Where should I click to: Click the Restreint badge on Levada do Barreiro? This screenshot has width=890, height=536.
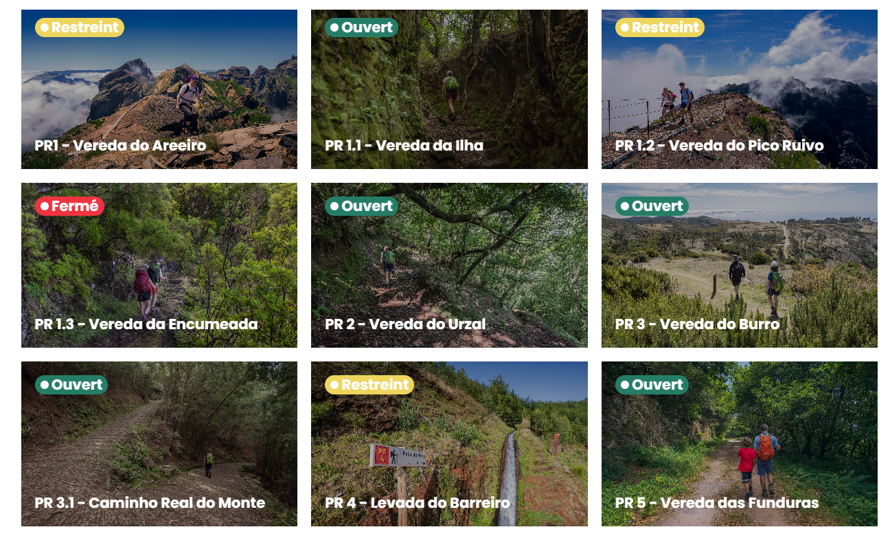coord(370,385)
